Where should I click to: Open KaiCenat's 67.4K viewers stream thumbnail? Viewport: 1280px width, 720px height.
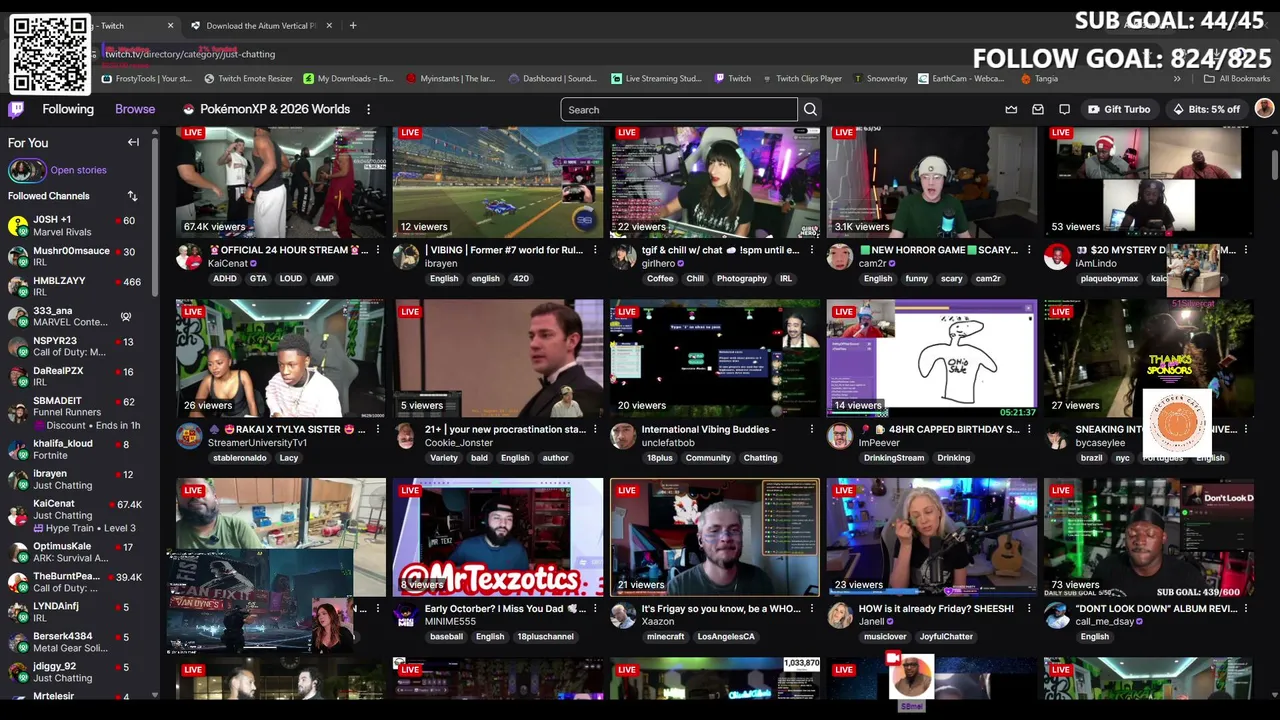click(281, 182)
